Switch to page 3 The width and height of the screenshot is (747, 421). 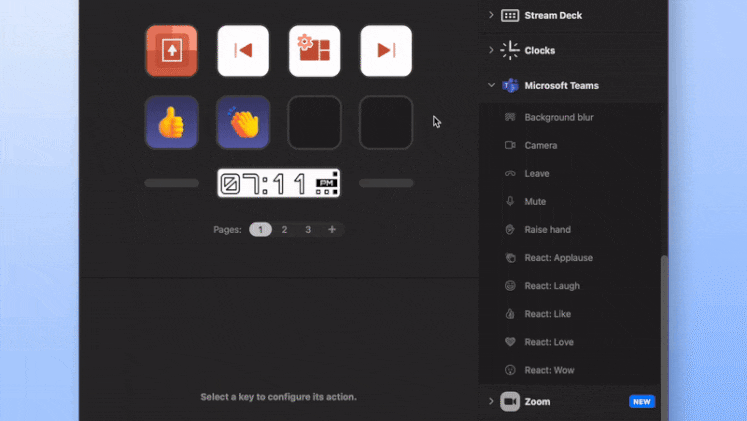click(x=308, y=230)
